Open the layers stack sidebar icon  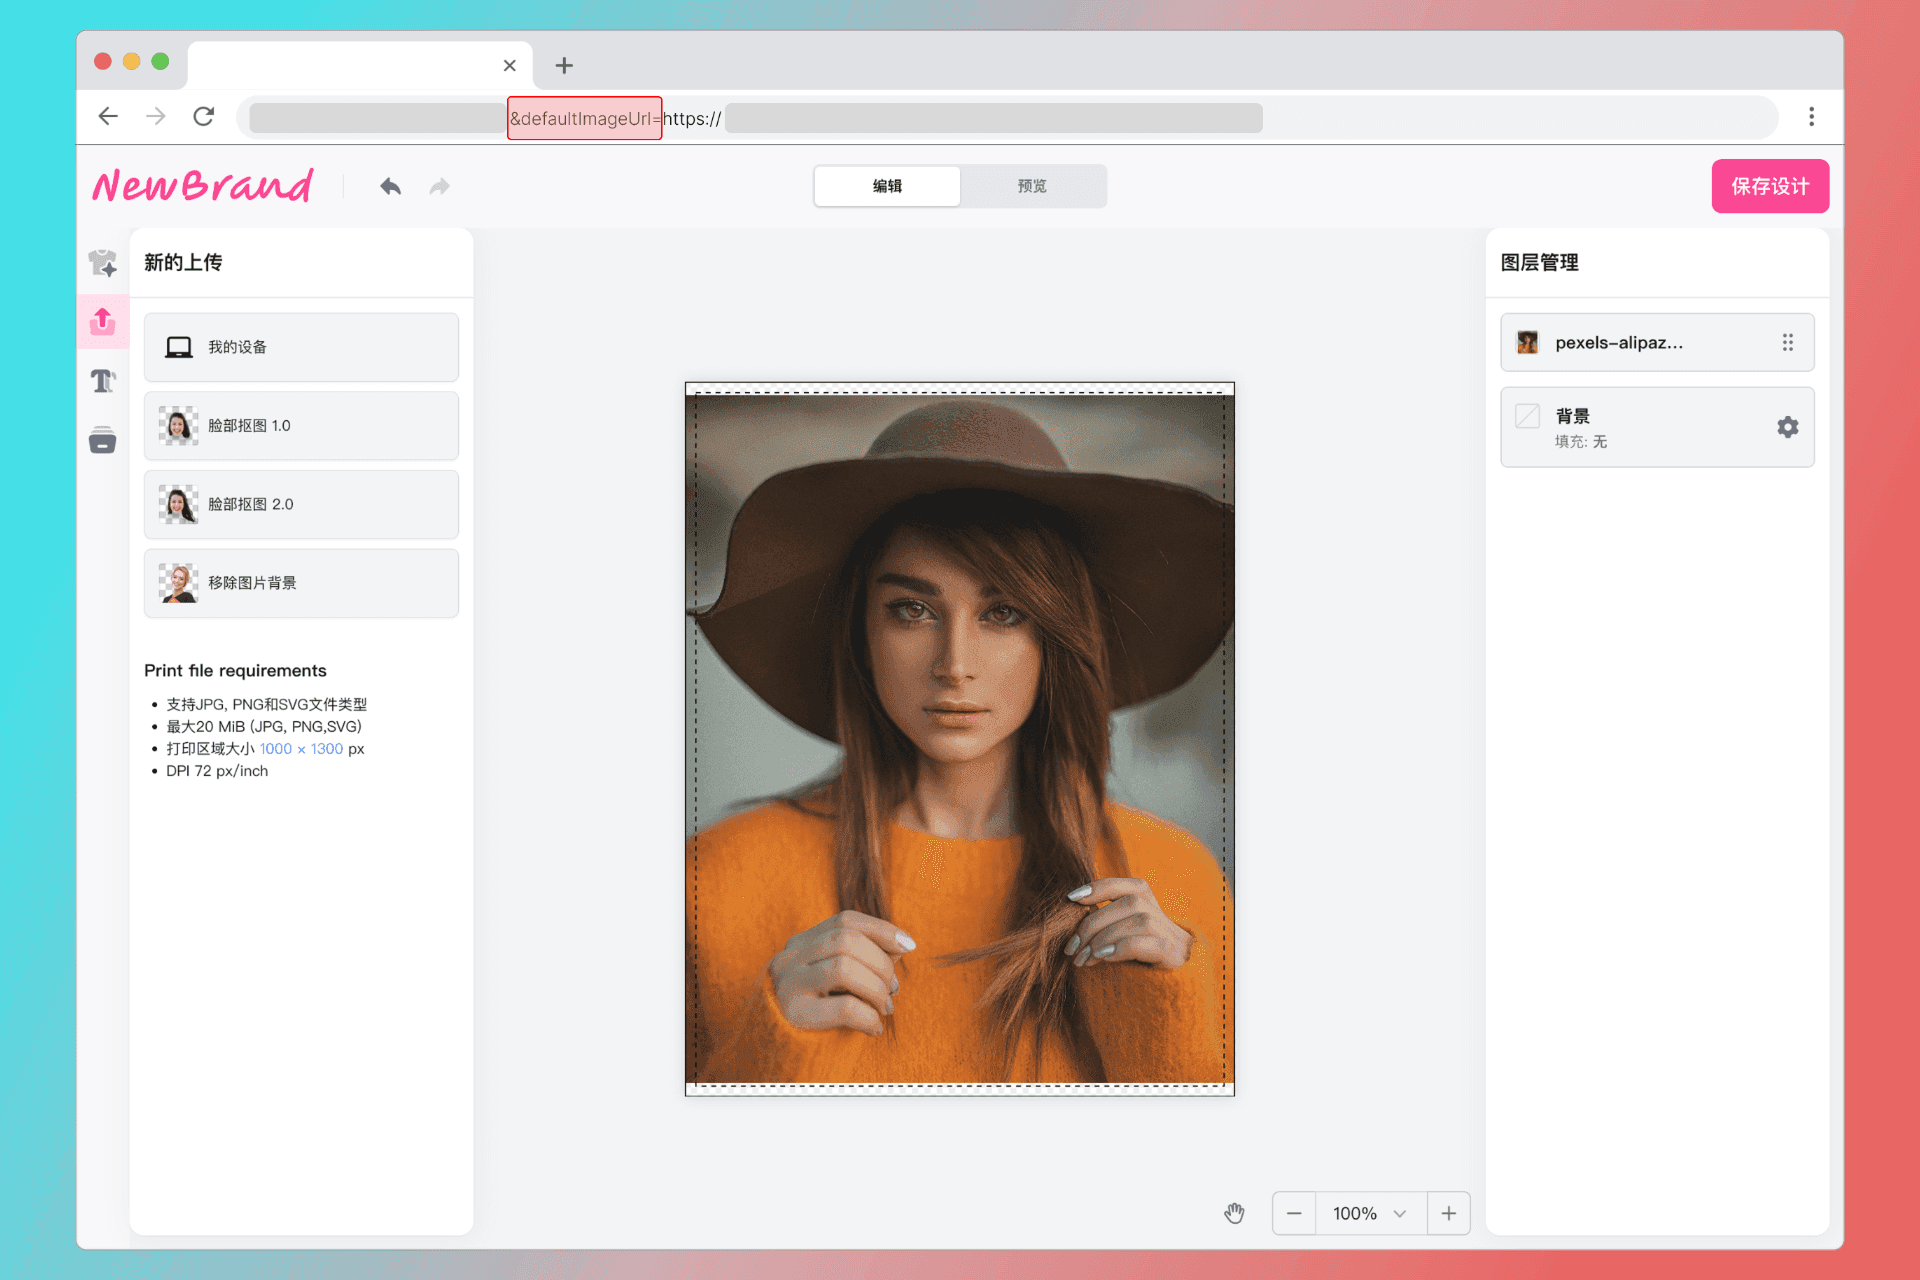(102, 440)
